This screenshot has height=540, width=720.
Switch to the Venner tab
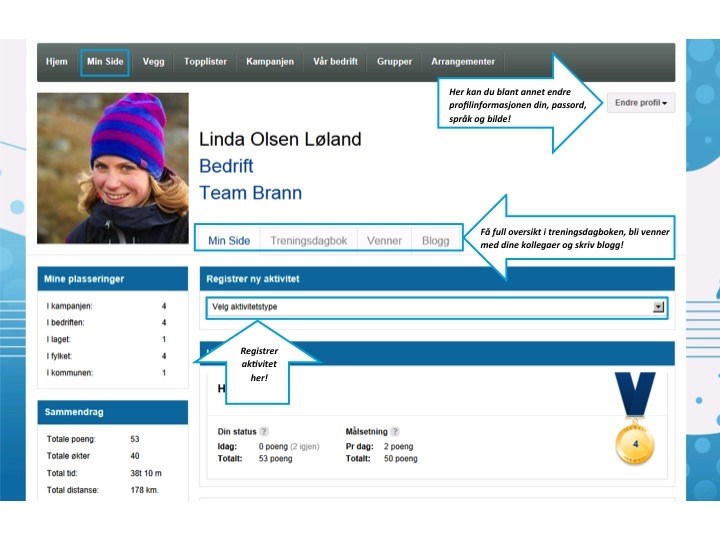(384, 241)
